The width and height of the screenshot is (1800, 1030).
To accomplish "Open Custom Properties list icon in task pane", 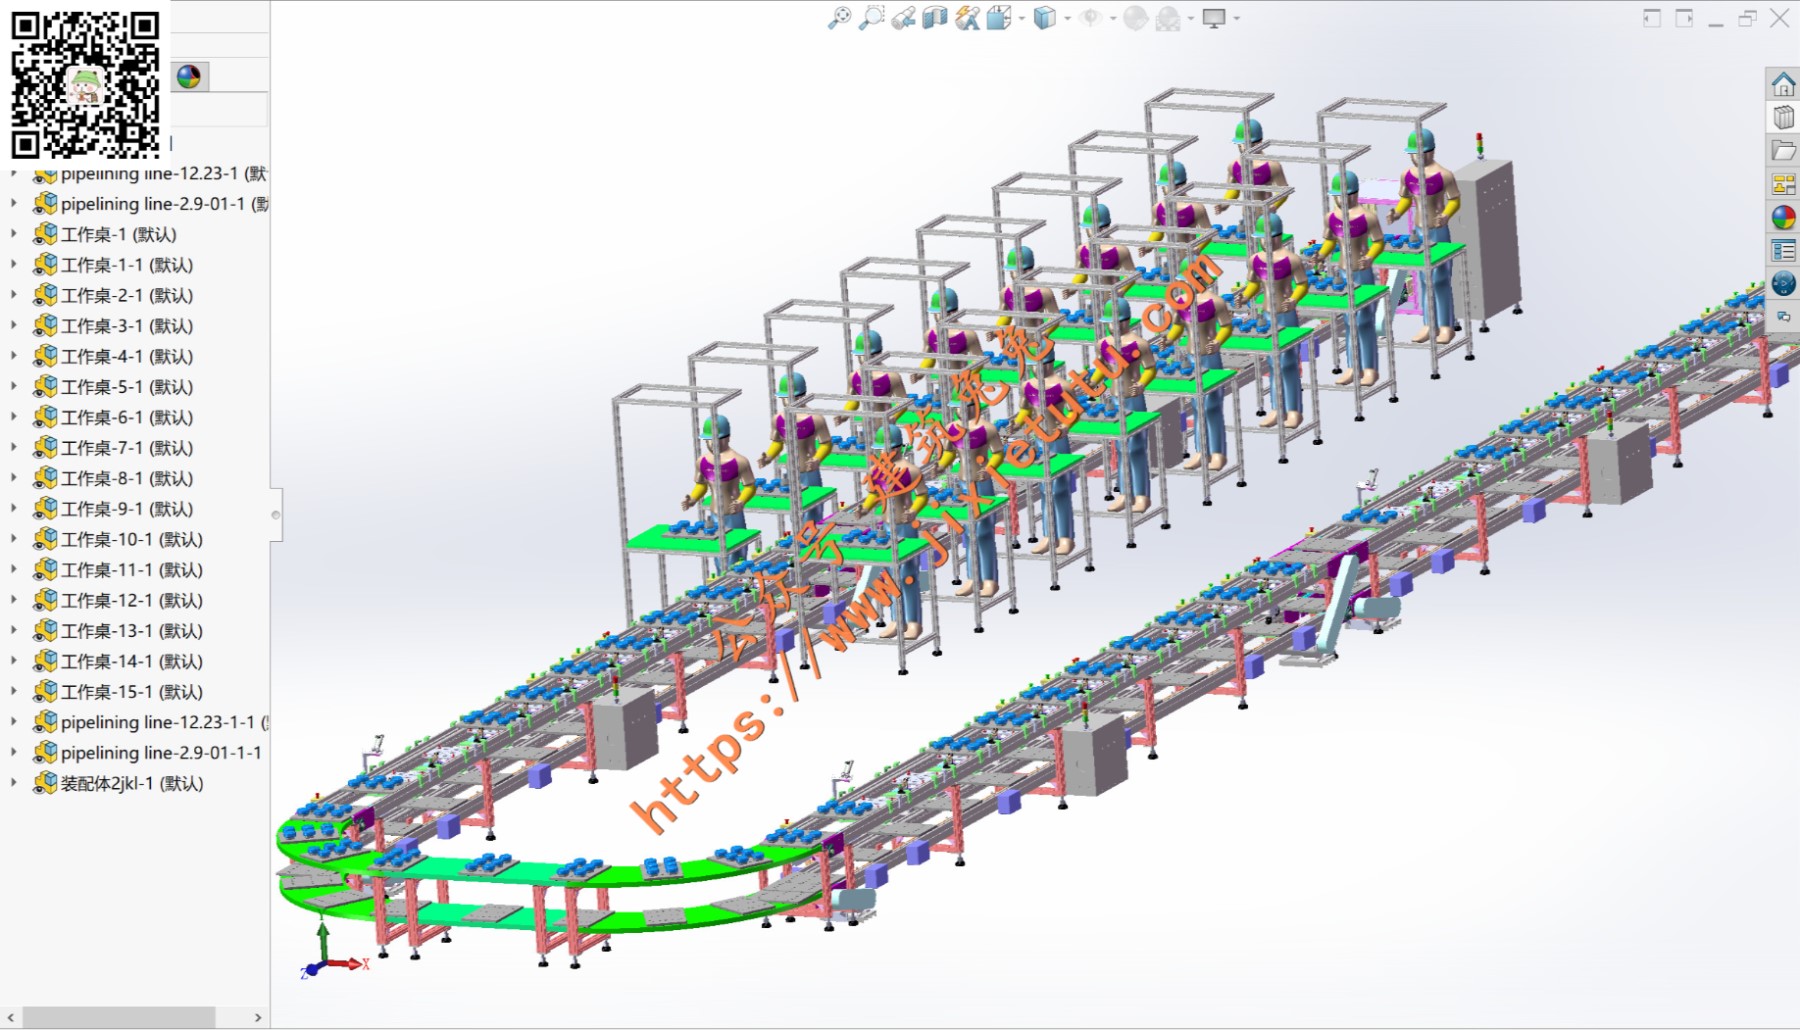I will click(x=1783, y=250).
